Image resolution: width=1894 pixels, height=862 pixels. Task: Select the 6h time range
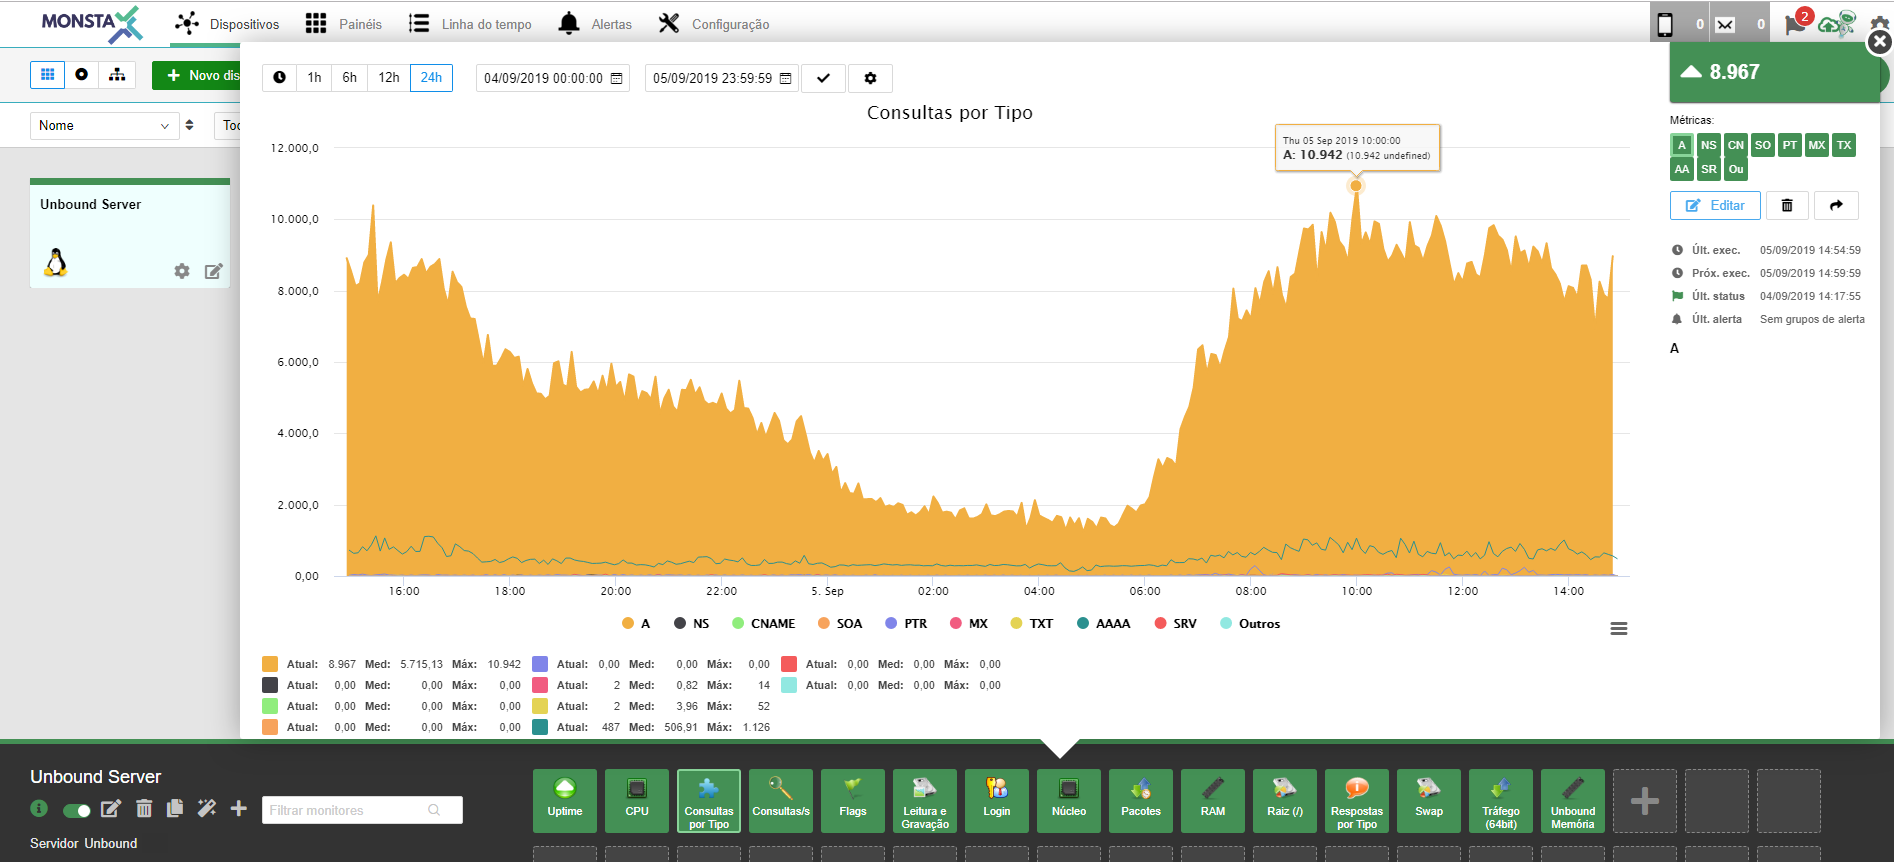click(x=349, y=78)
